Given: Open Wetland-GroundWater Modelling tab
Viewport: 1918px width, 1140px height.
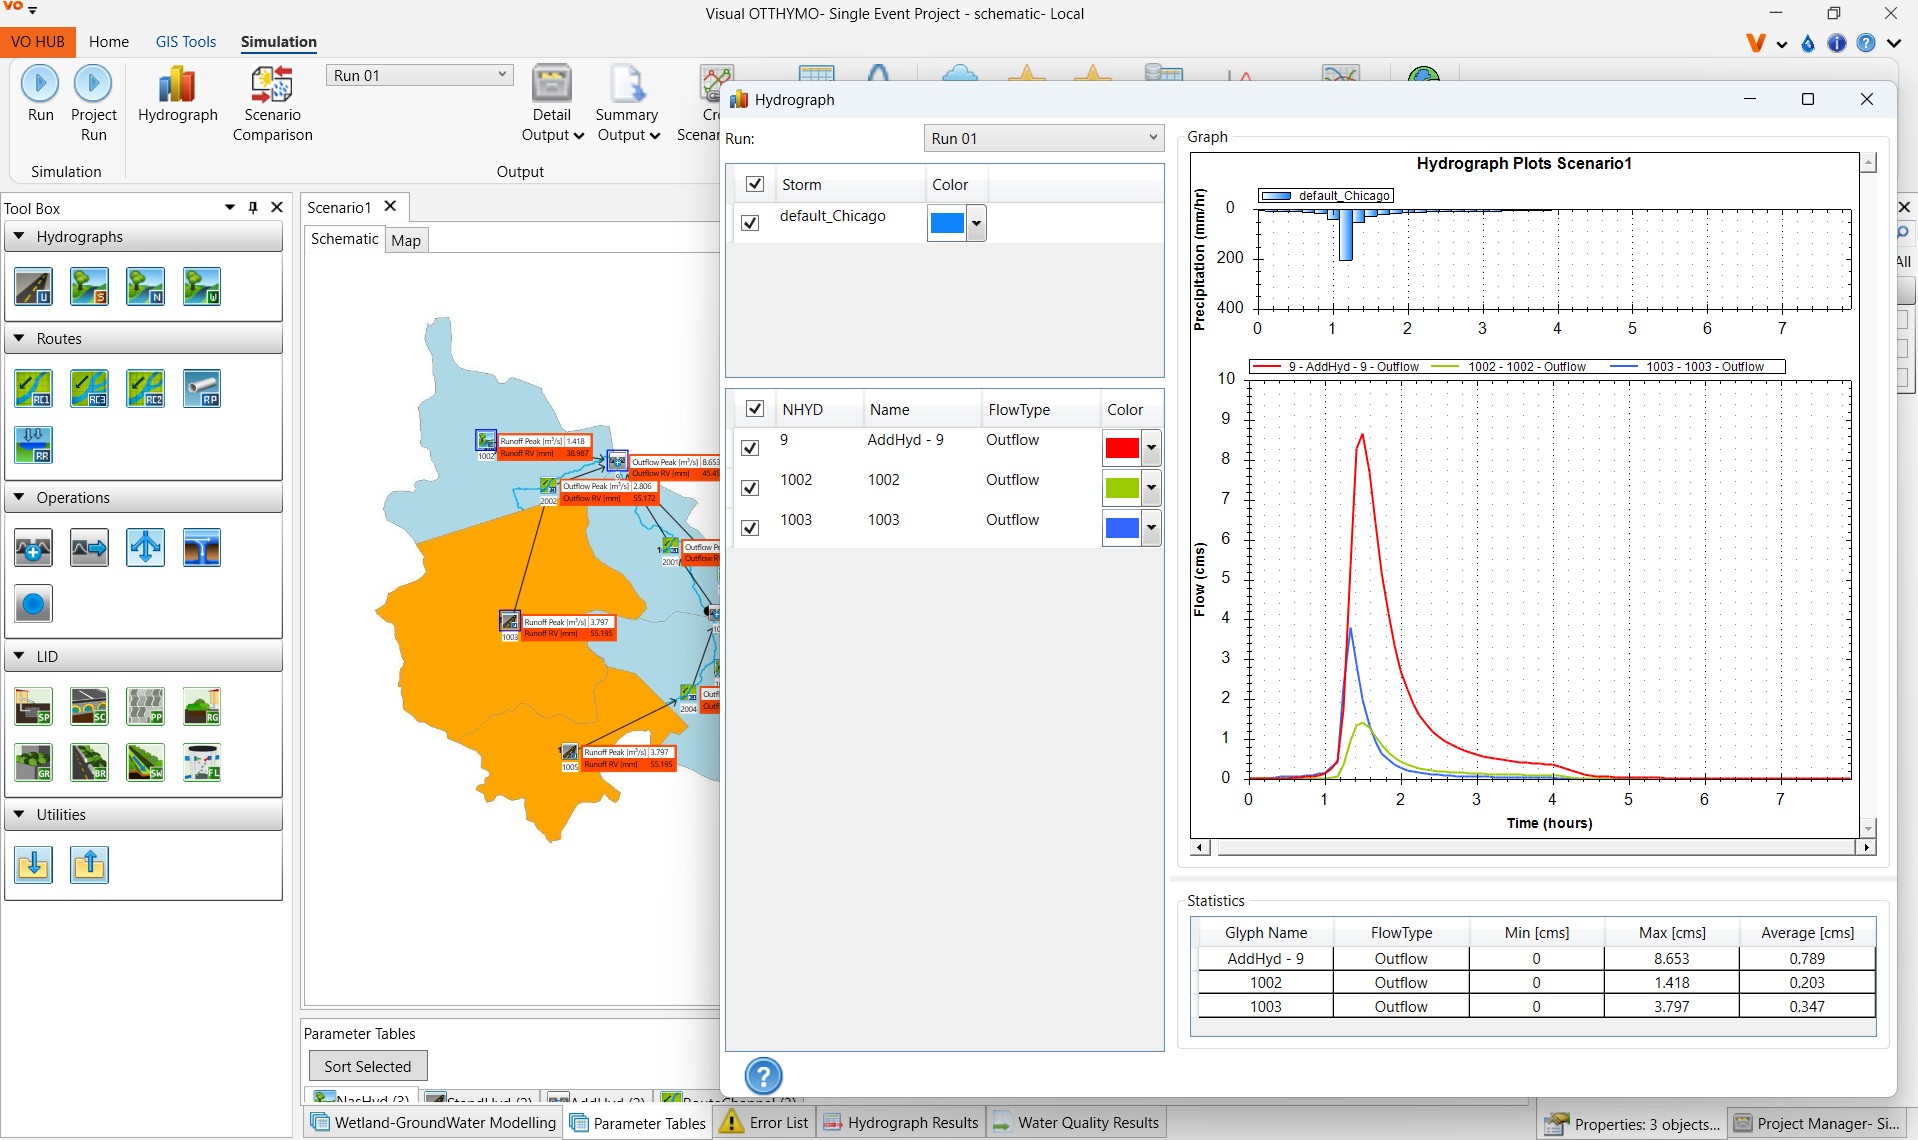Looking at the screenshot, I should point(432,1123).
